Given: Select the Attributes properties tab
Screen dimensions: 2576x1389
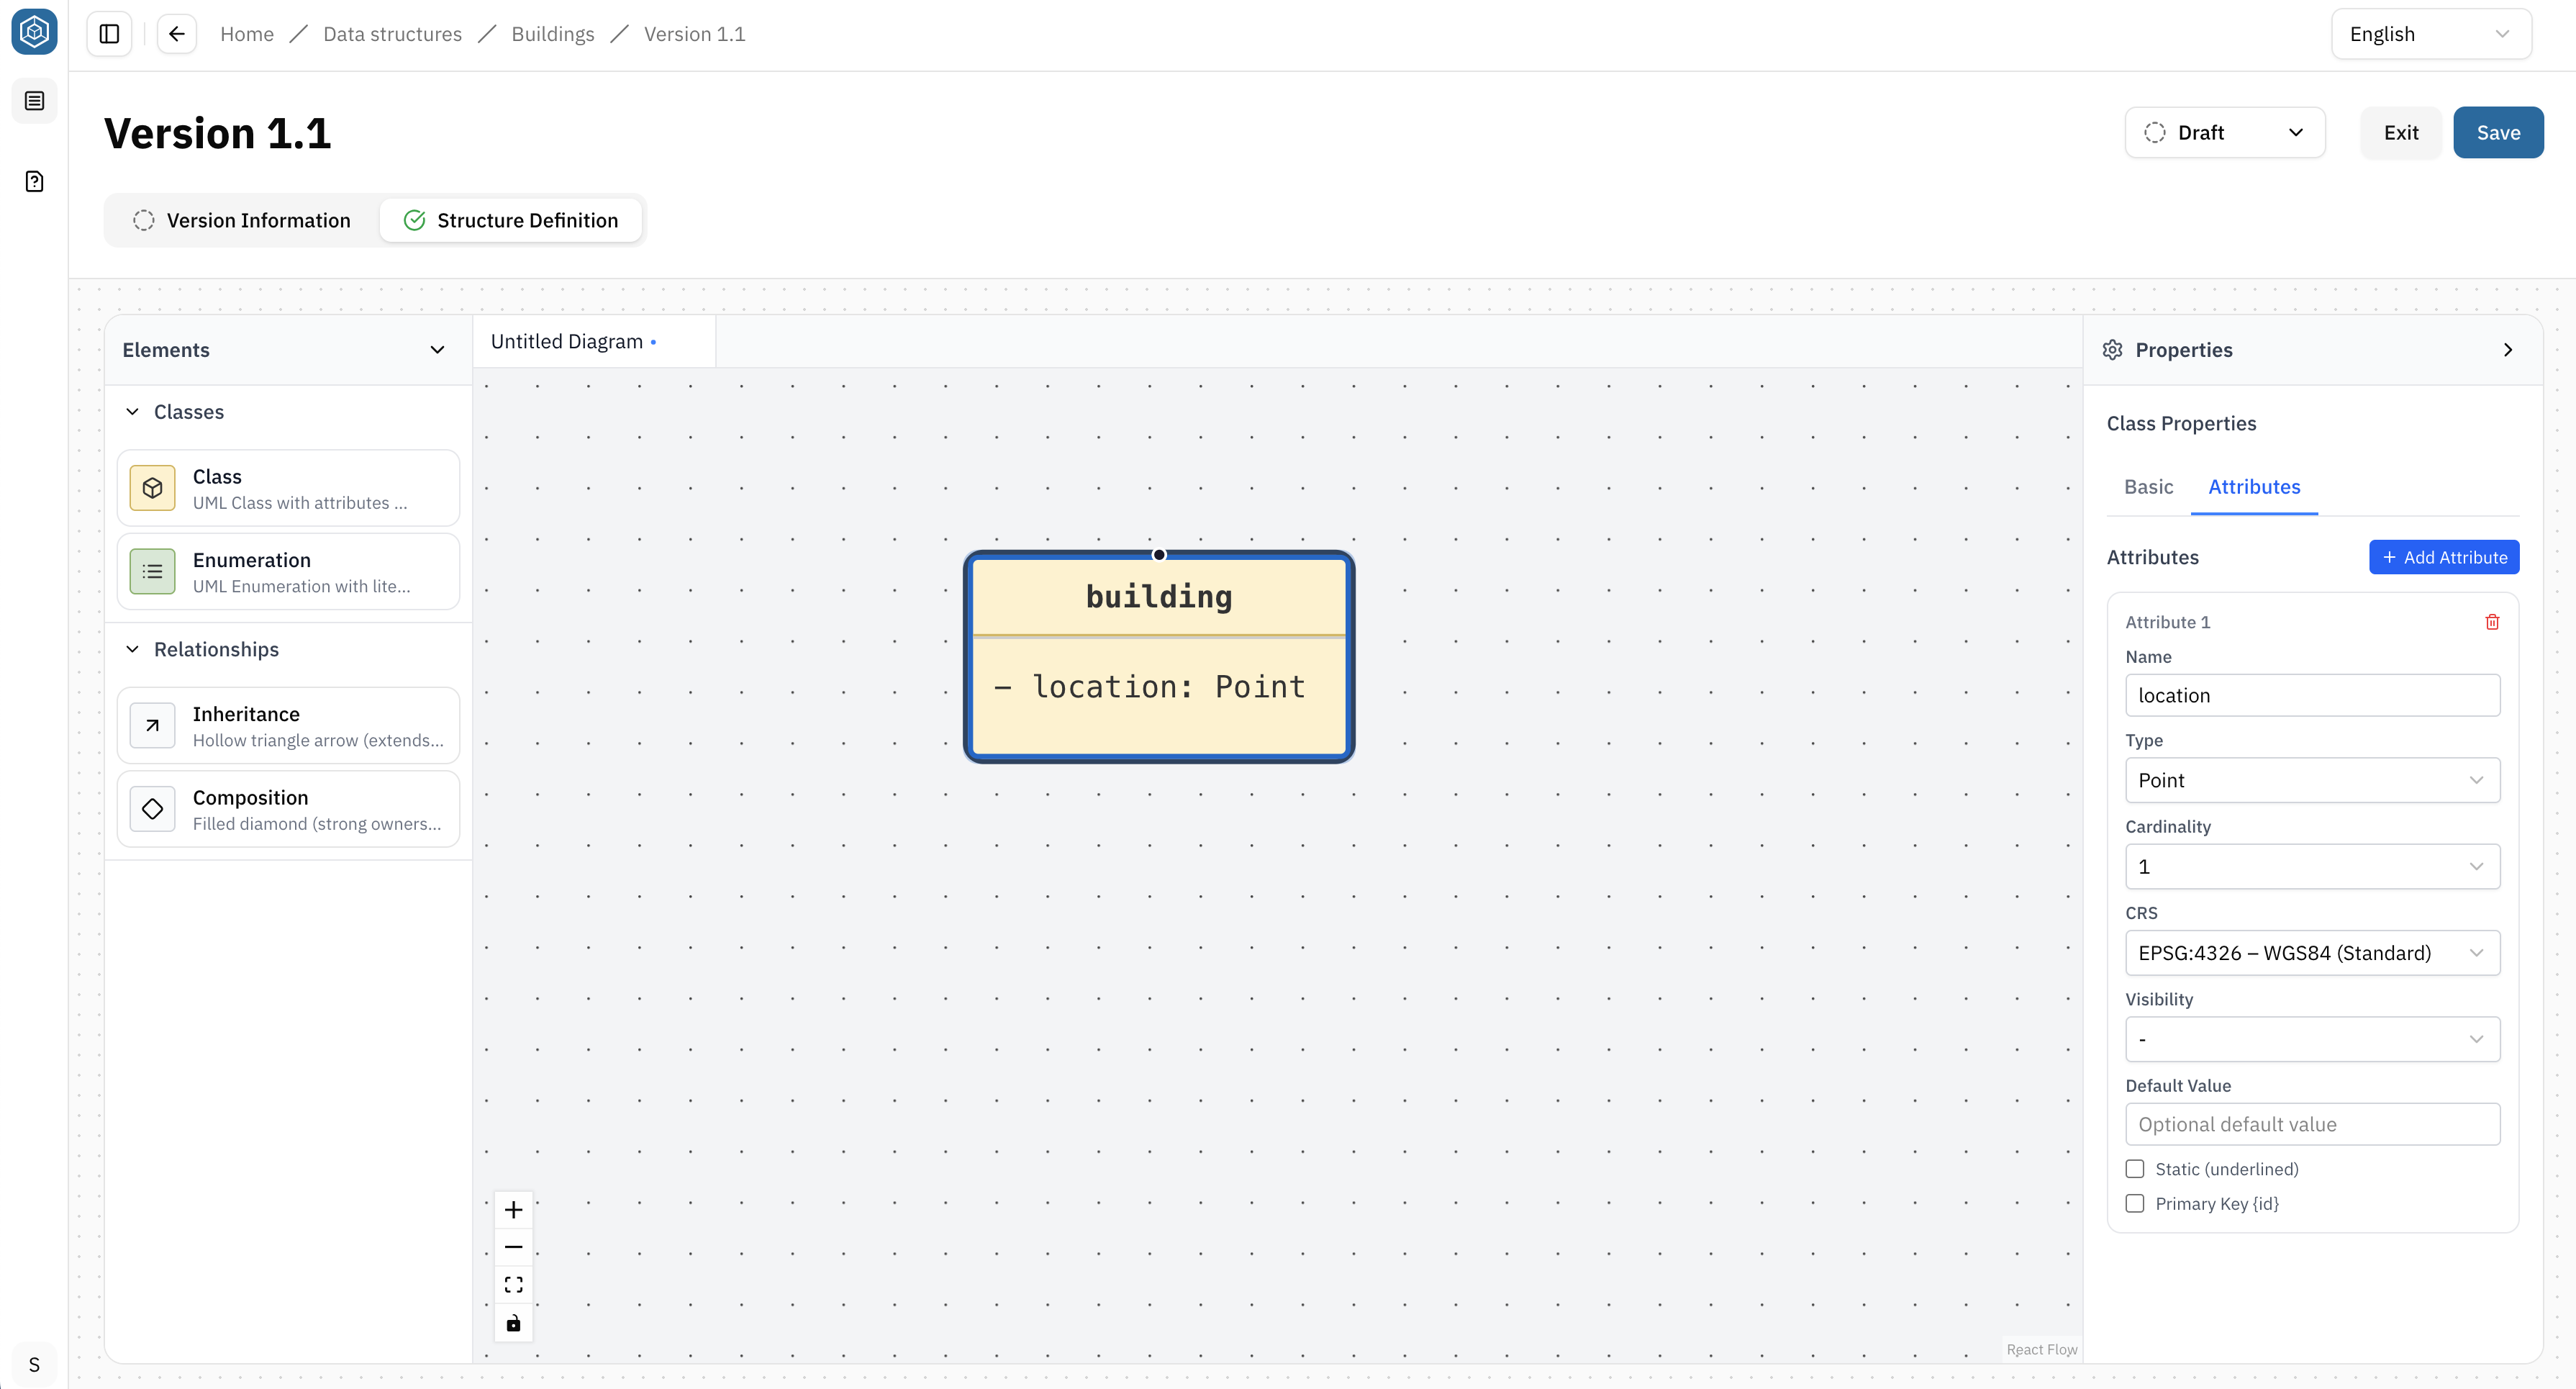Looking at the screenshot, I should coord(2254,487).
